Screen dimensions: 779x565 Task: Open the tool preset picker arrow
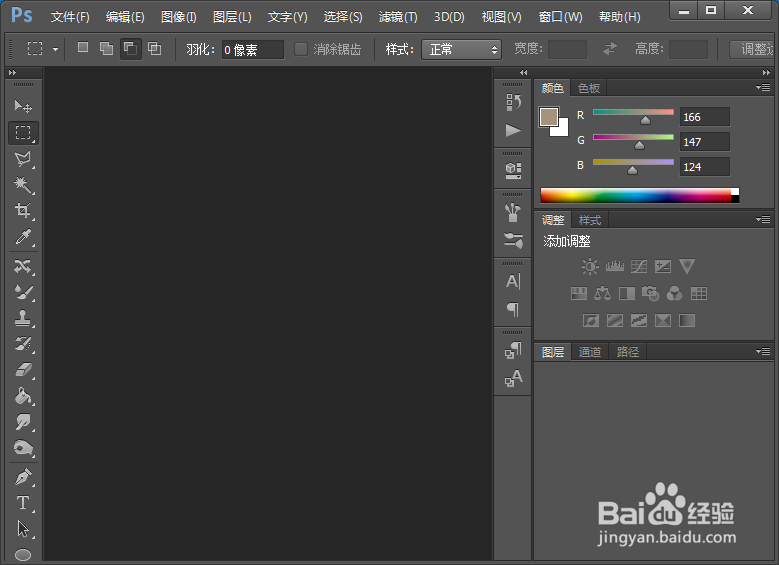55,49
